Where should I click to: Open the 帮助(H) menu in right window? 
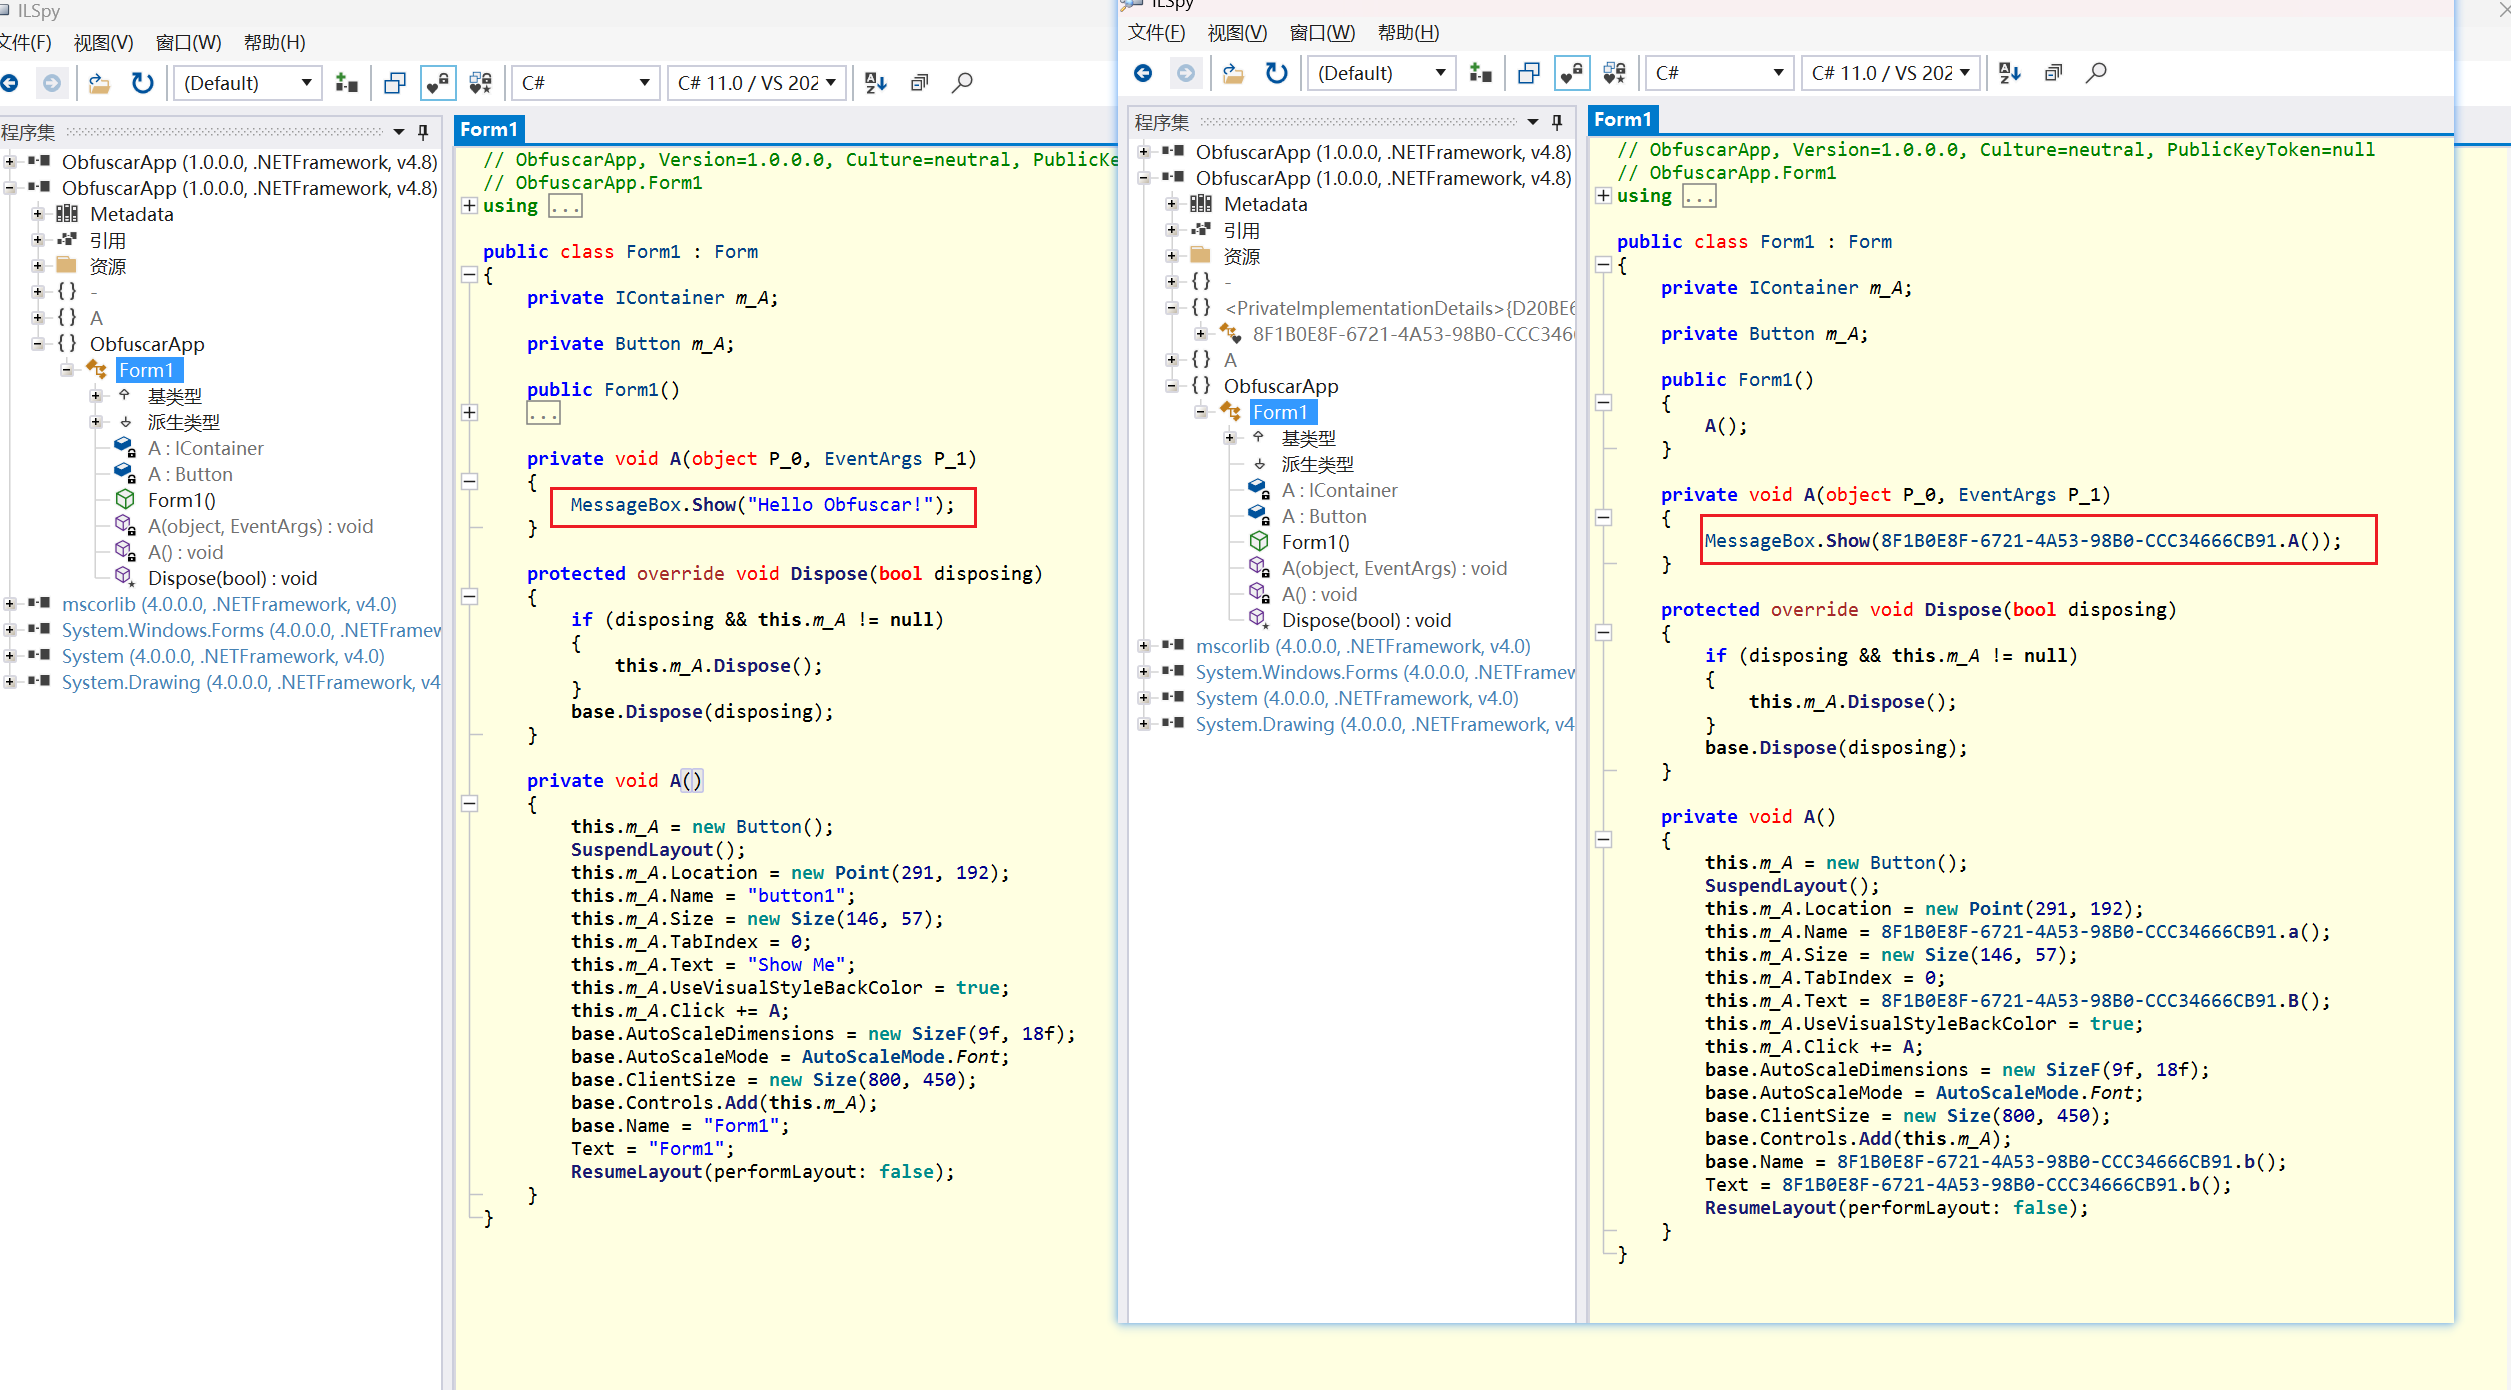click(x=1408, y=33)
